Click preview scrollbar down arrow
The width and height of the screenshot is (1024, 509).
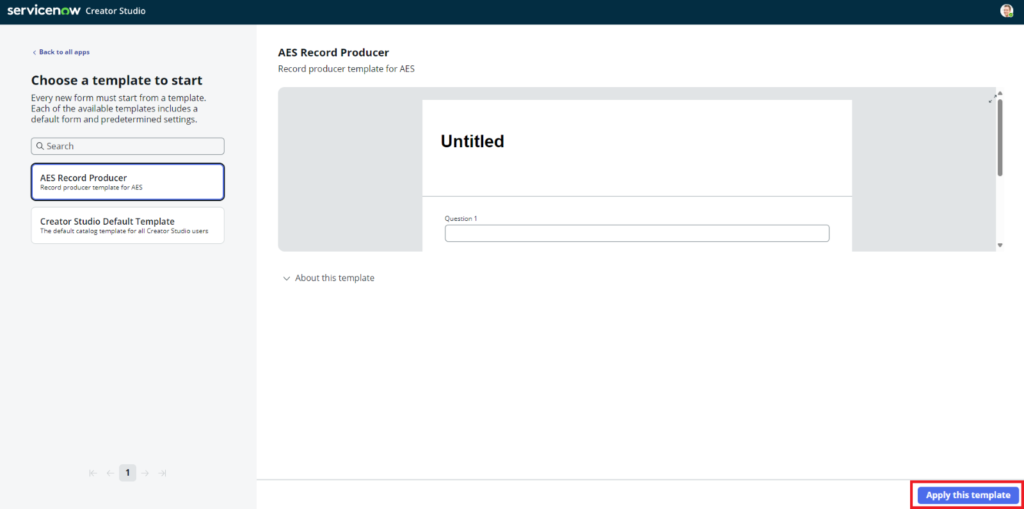1000,245
